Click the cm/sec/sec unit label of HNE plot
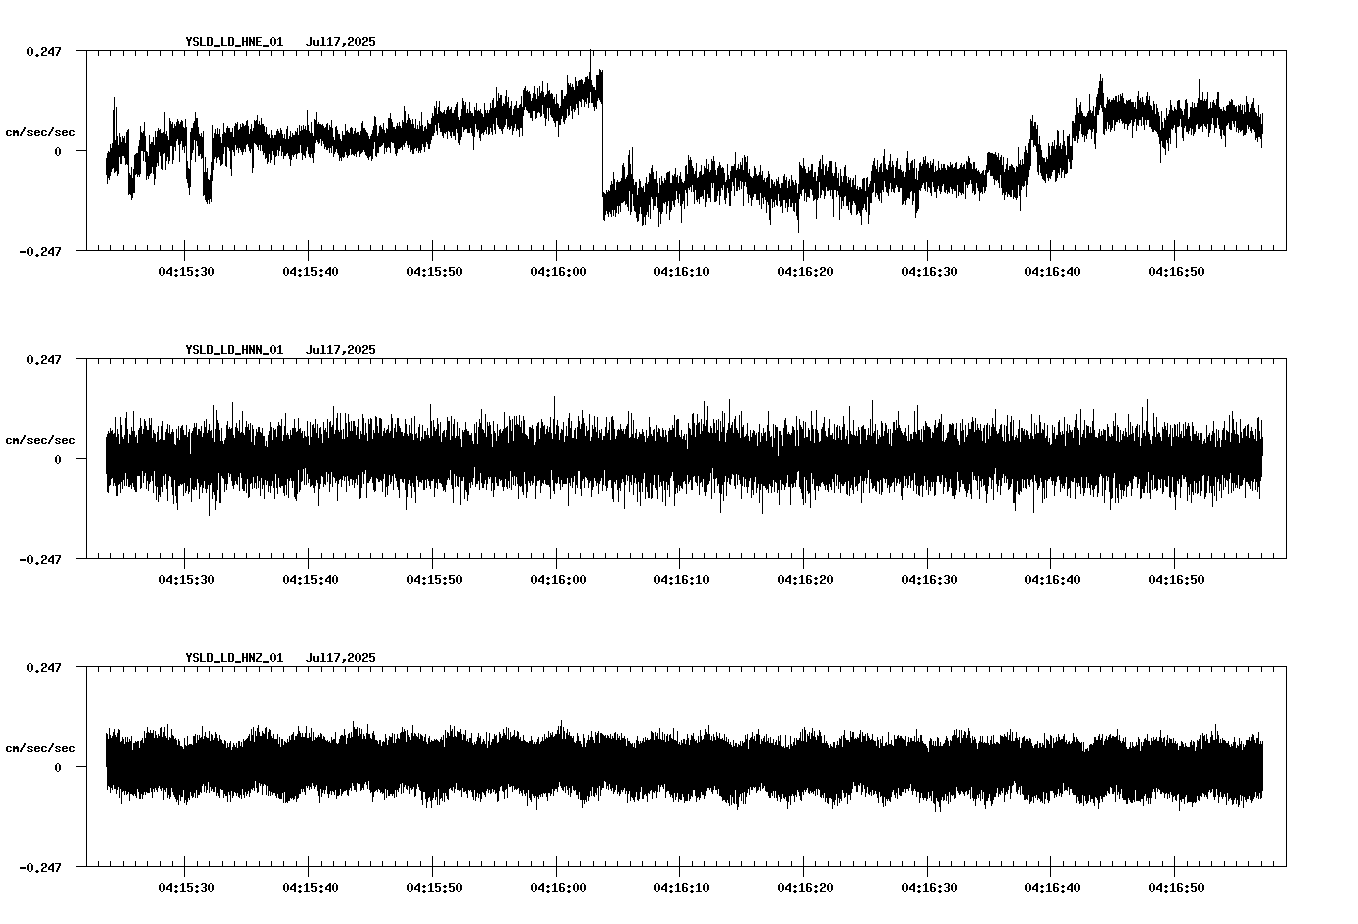 [x=40, y=132]
